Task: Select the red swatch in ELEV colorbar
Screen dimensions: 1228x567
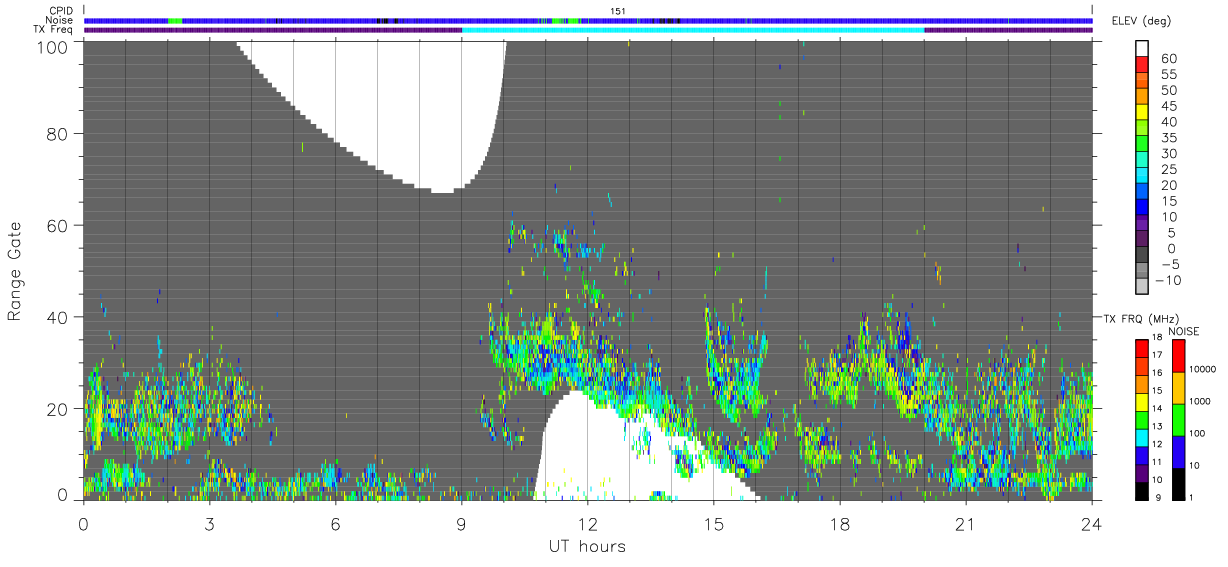Action: pos(1143,66)
